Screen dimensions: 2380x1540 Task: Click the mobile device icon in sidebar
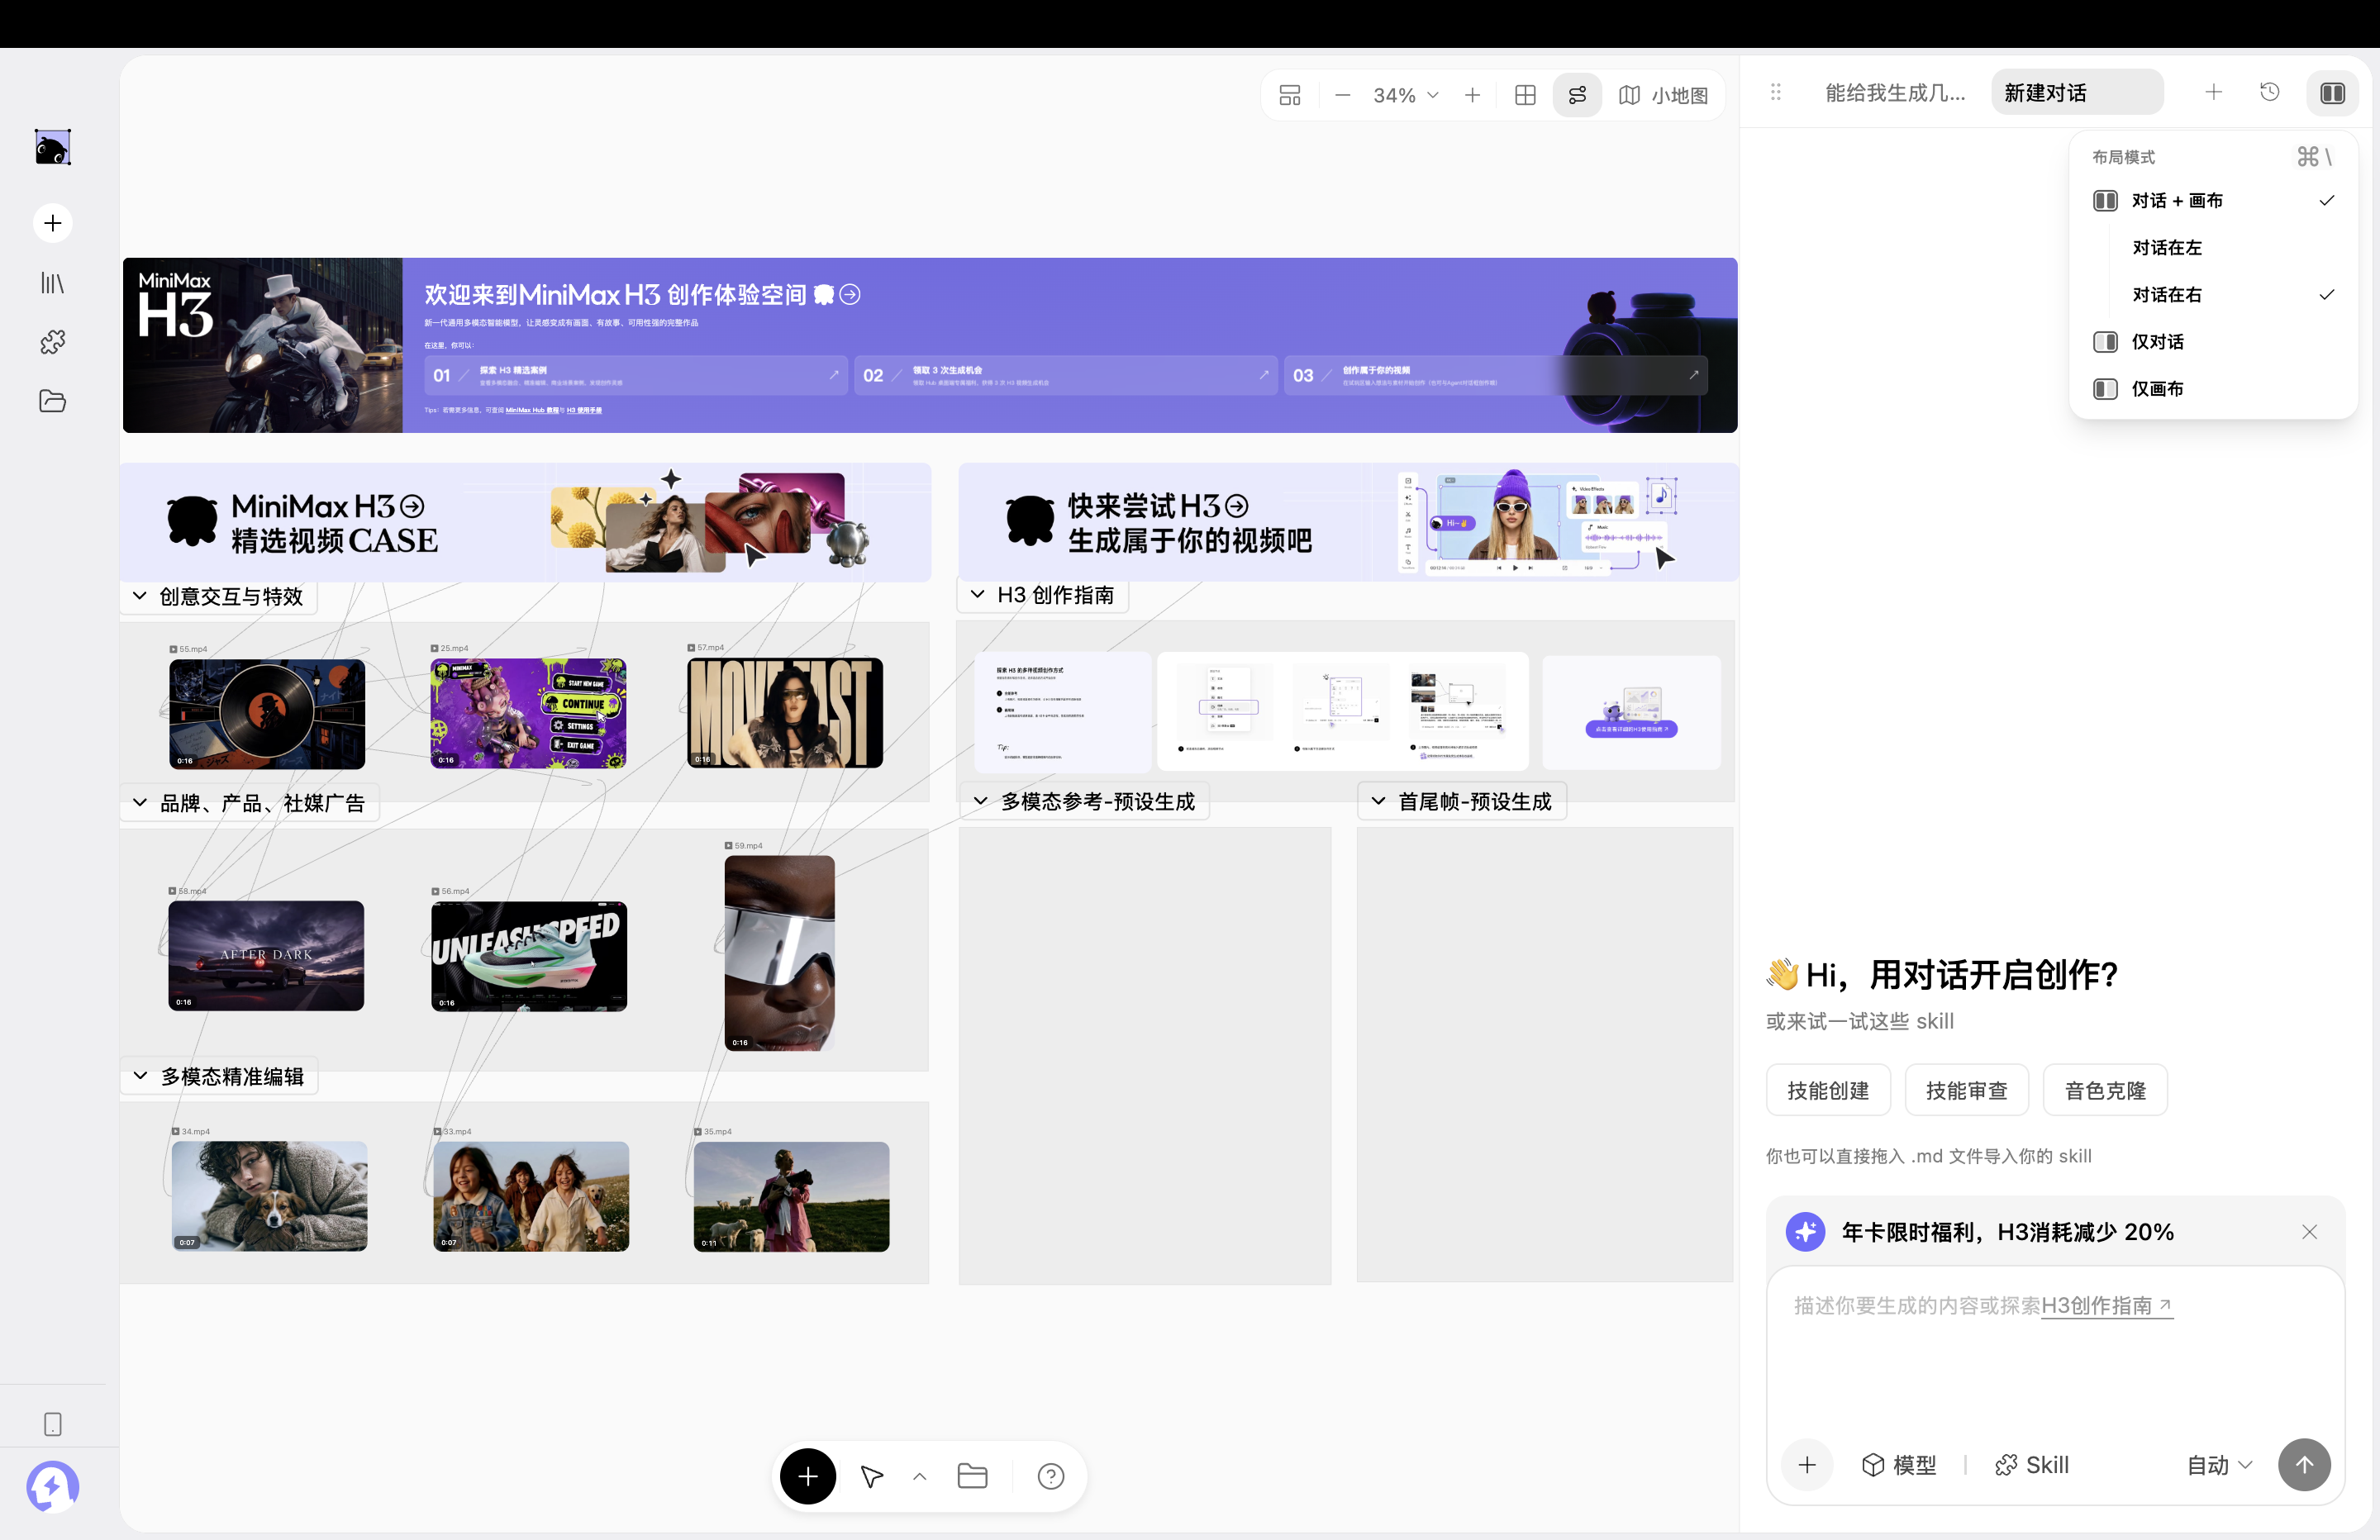53,1424
